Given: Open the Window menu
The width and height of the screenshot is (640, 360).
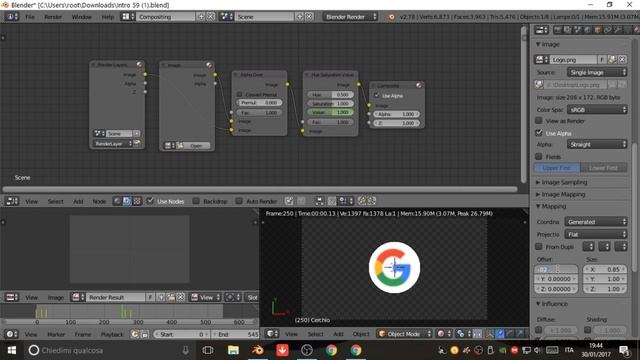Looking at the screenshot, I should [82, 17].
